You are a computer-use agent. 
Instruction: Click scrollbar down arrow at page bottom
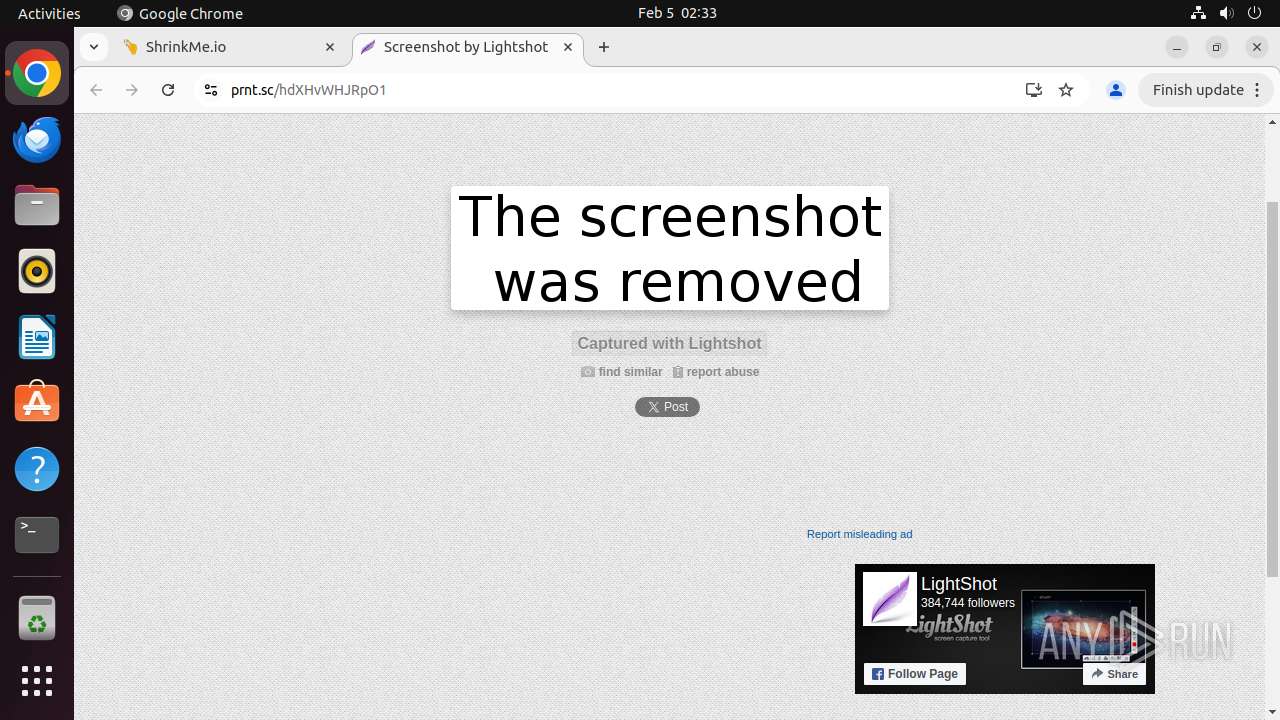tap(1272, 712)
